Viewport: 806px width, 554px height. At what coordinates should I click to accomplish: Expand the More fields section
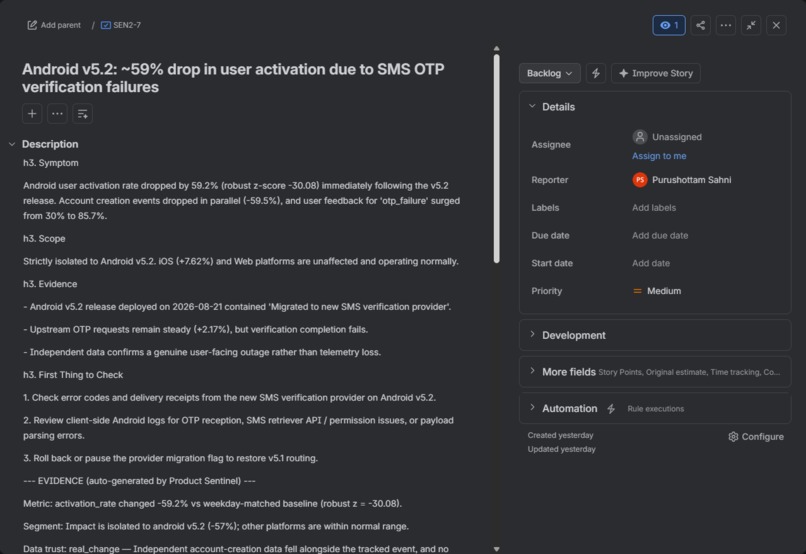point(655,372)
